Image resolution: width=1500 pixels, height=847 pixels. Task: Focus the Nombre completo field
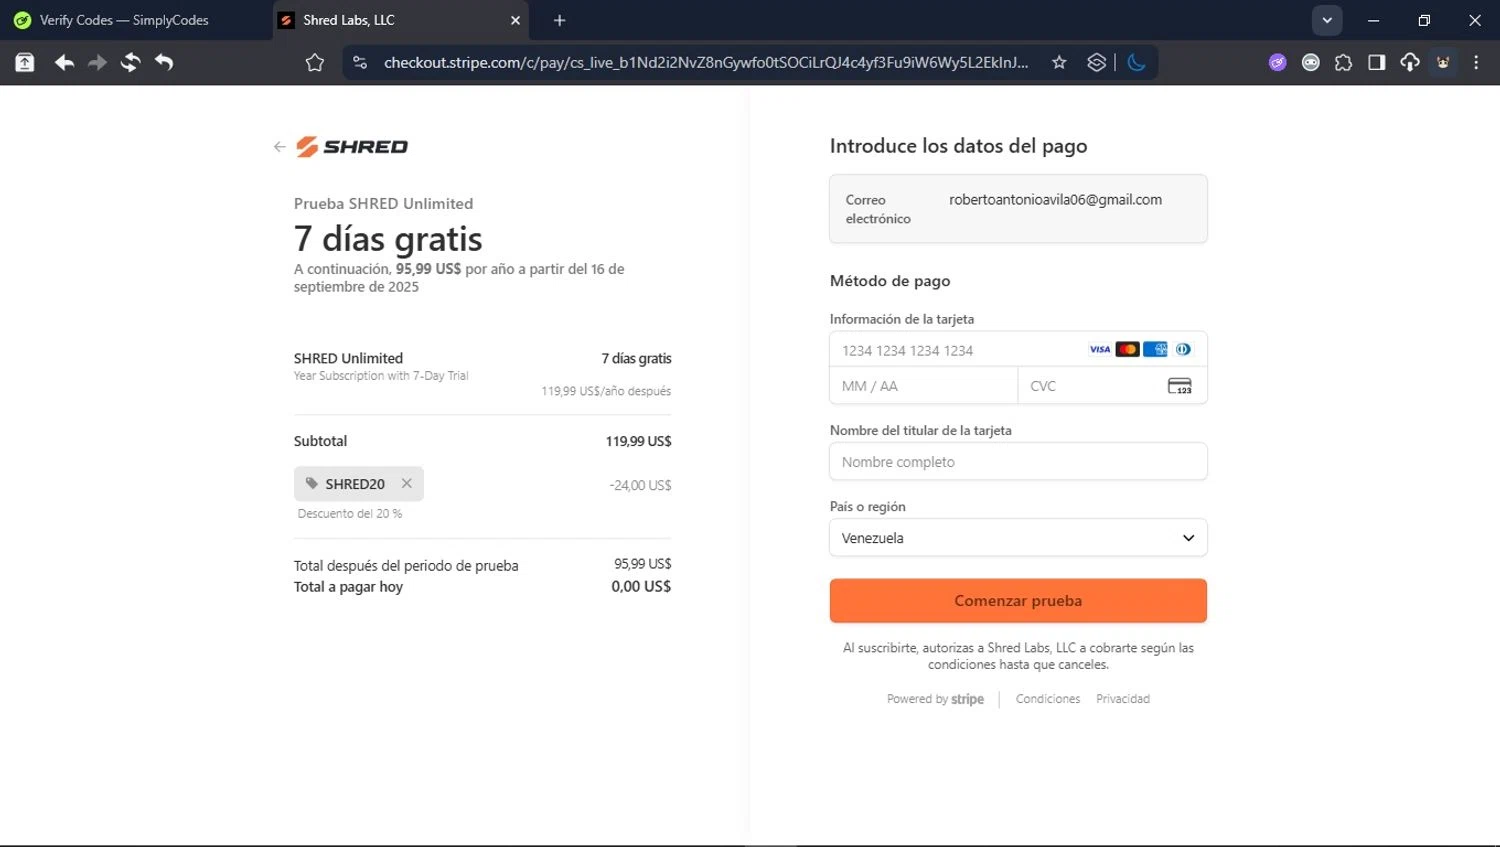[1018, 462]
